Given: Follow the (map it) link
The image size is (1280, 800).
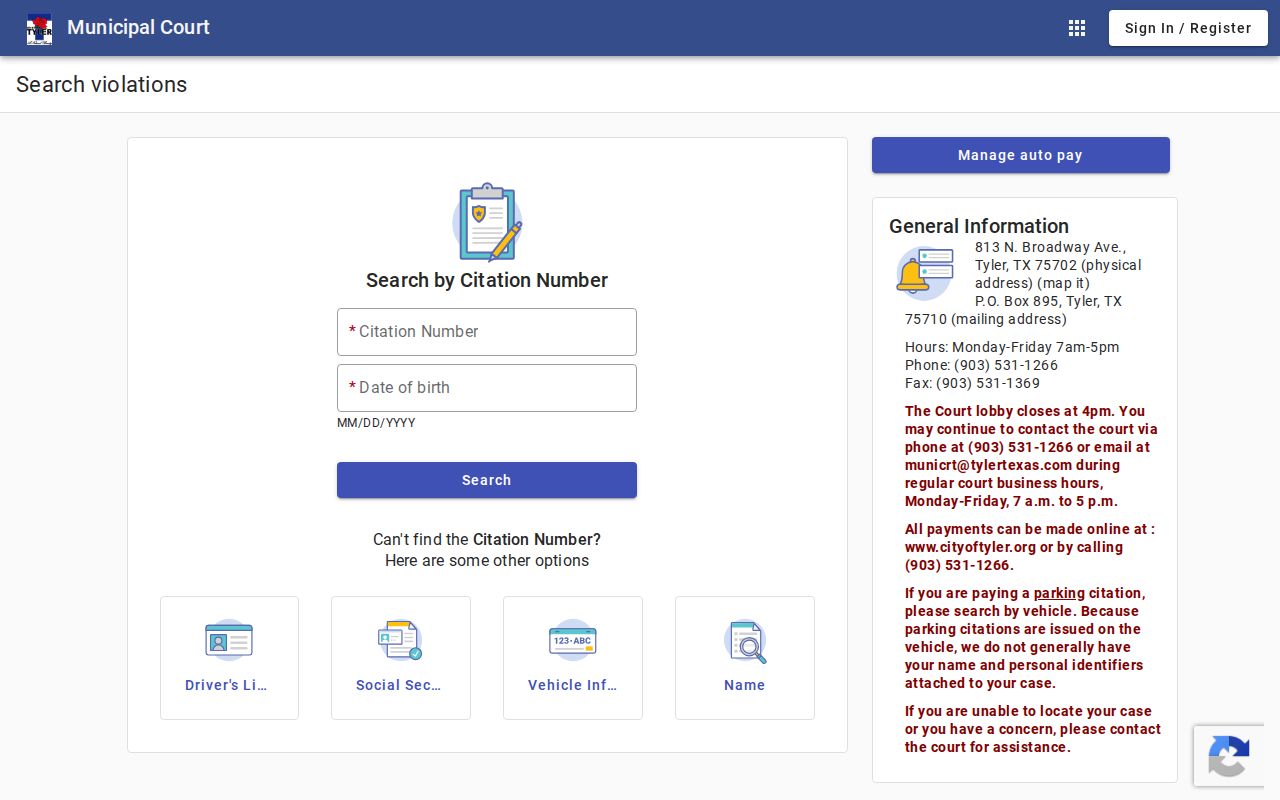Looking at the screenshot, I should tap(1064, 283).
